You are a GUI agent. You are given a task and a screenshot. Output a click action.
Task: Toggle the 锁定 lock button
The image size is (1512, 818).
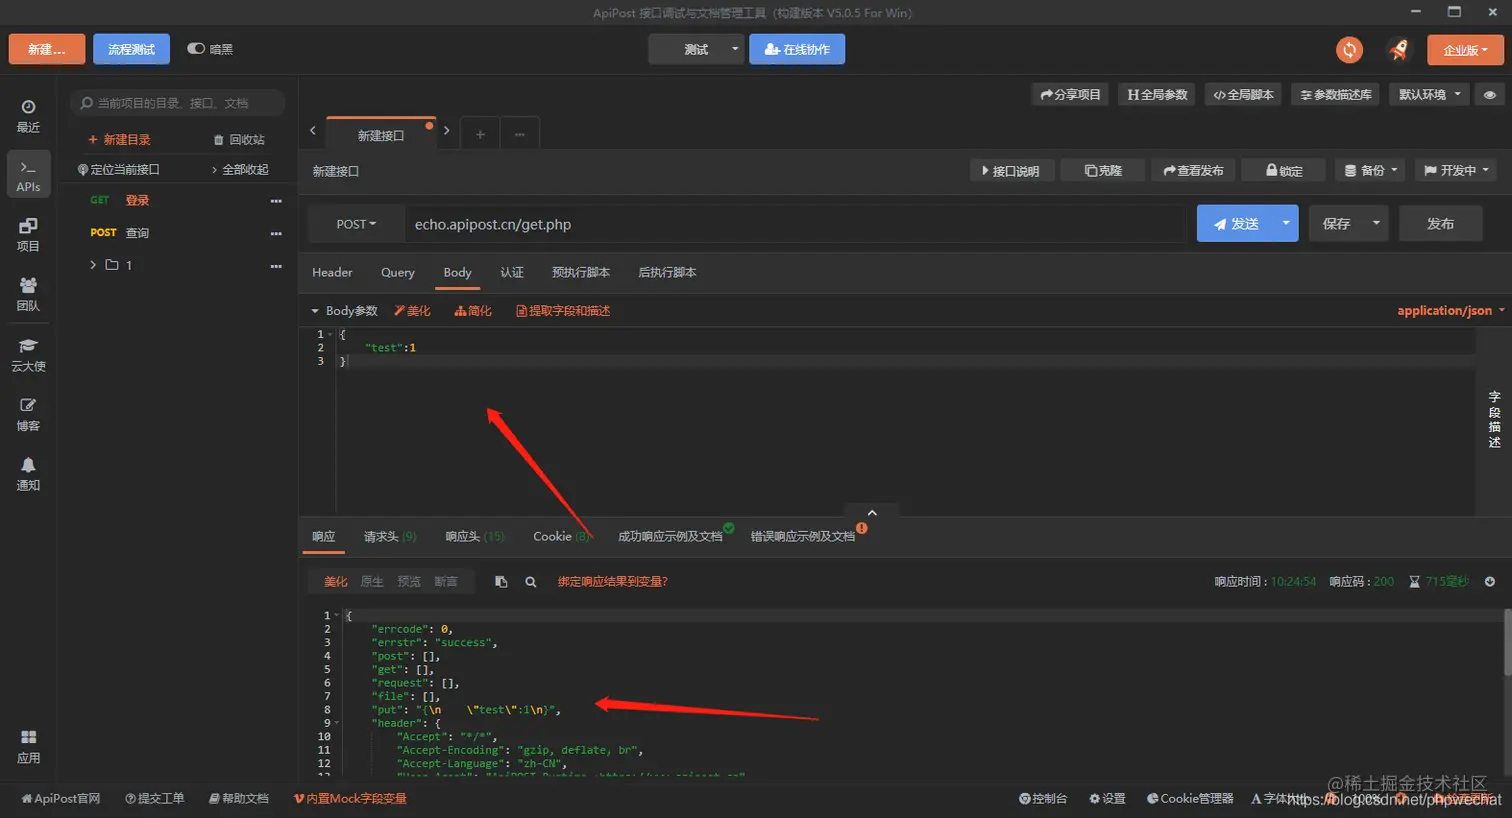tap(1284, 171)
